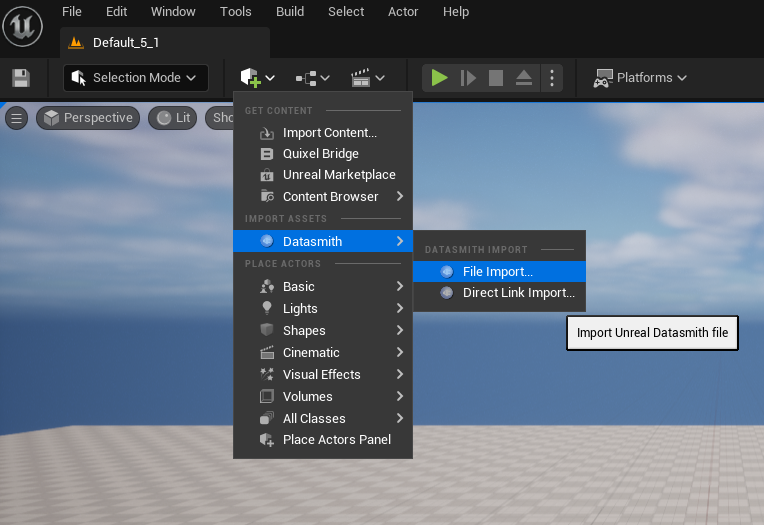Open the viewport hamburger options menu
Viewport: 764px width, 525px height.
(x=17, y=118)
